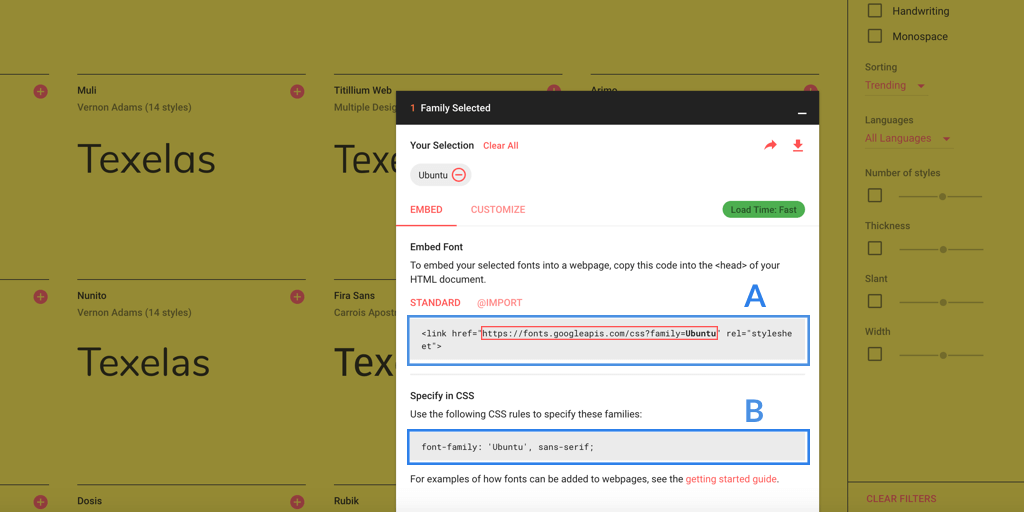The image size is (1024, 512).
Task: Toggle the Monospace category checkbox
Action: 875,37
